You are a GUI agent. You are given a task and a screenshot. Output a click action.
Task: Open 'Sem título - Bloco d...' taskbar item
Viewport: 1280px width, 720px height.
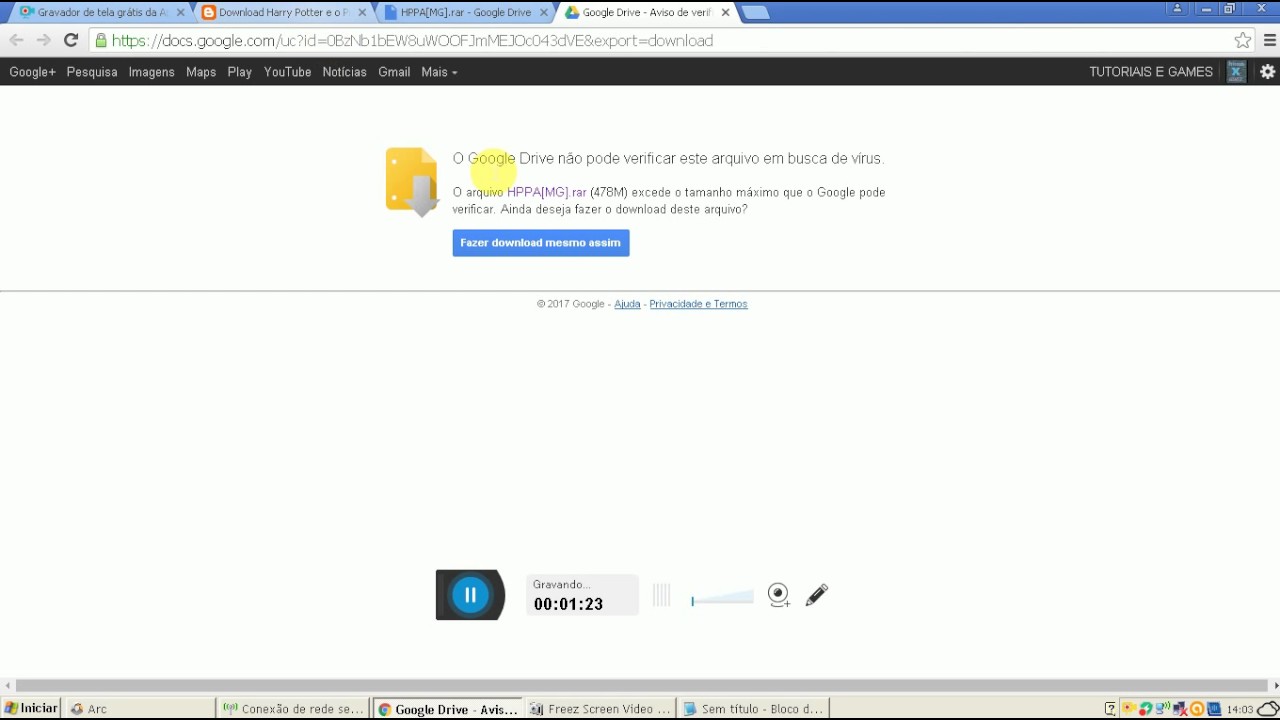tap(754, 709)
